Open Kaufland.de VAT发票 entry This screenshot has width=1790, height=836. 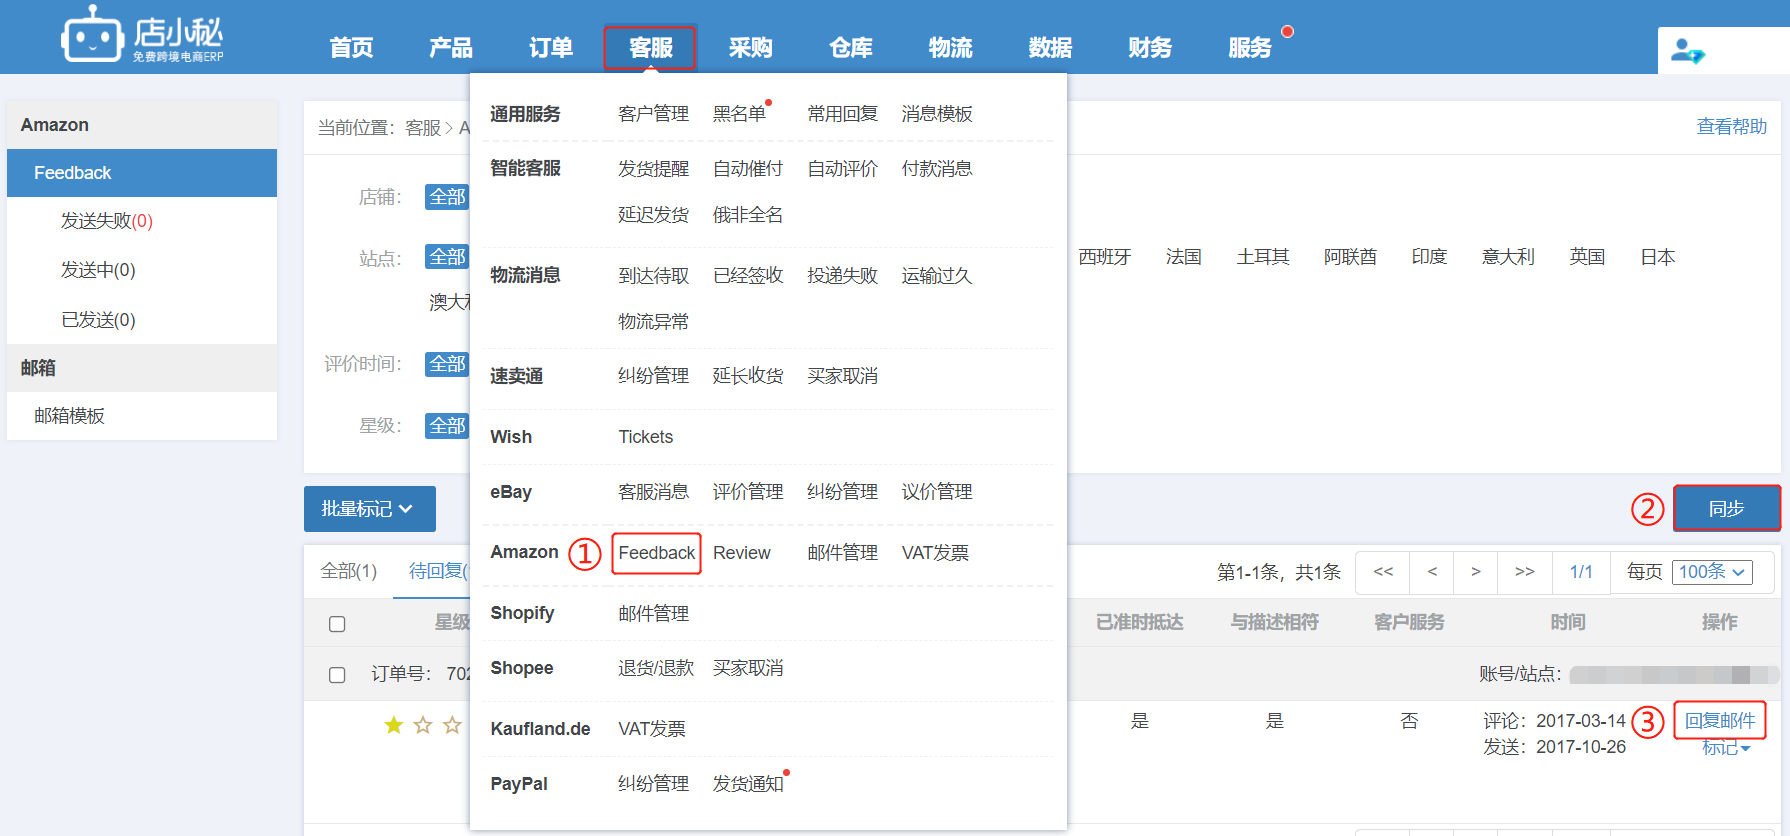click(x=652, y=729)
